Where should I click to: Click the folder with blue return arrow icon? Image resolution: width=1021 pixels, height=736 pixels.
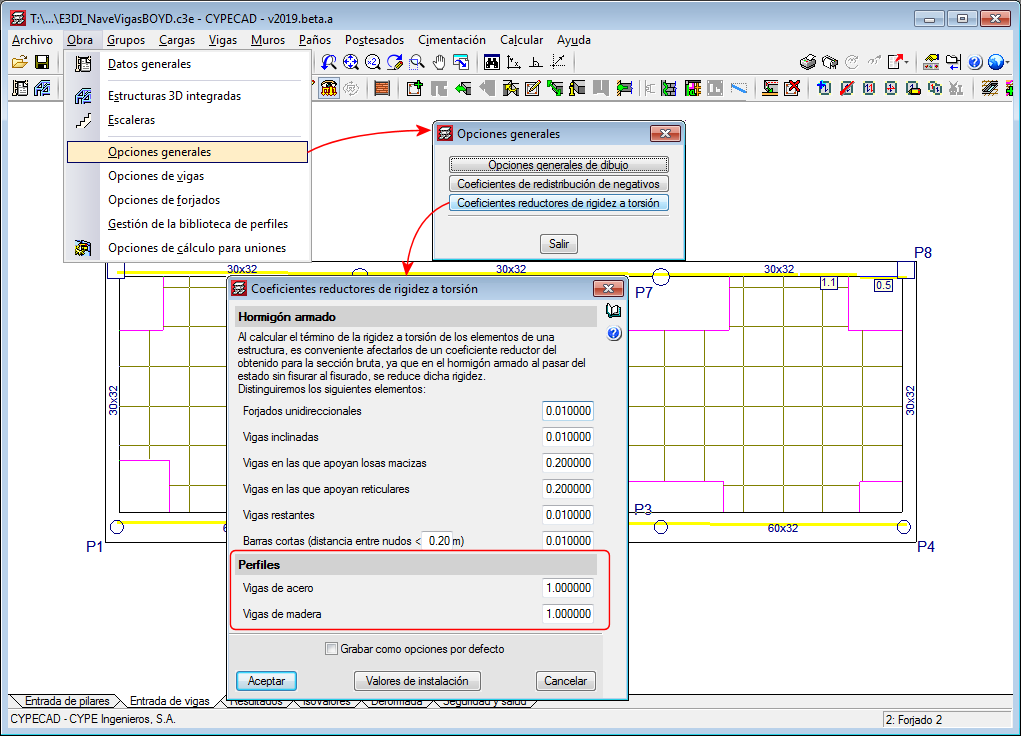[x=953, y=63]
